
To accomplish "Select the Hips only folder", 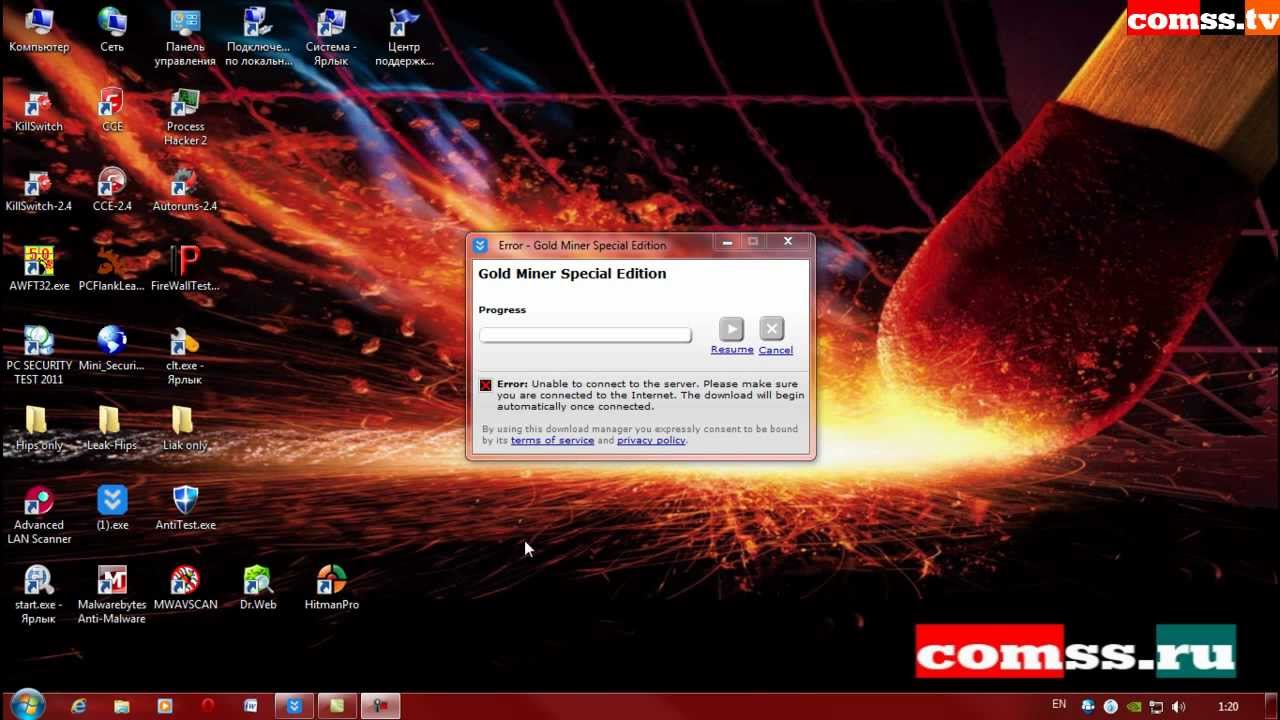I will pyautogui.click(x=38, y=428).
